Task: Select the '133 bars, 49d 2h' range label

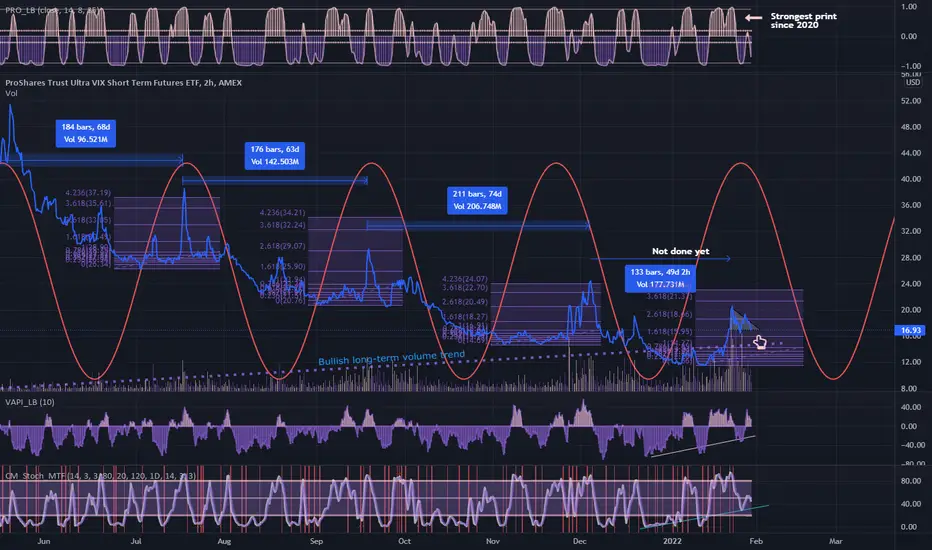Action: point(660,278)
